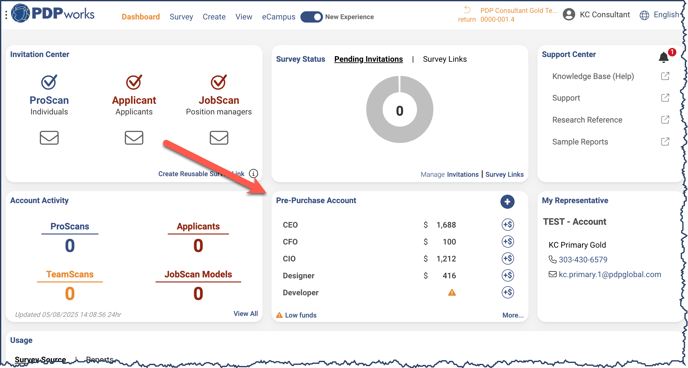Click the Applicants count in Account Activity
Viewport: 688px width, 368px height.
[198, 246]
